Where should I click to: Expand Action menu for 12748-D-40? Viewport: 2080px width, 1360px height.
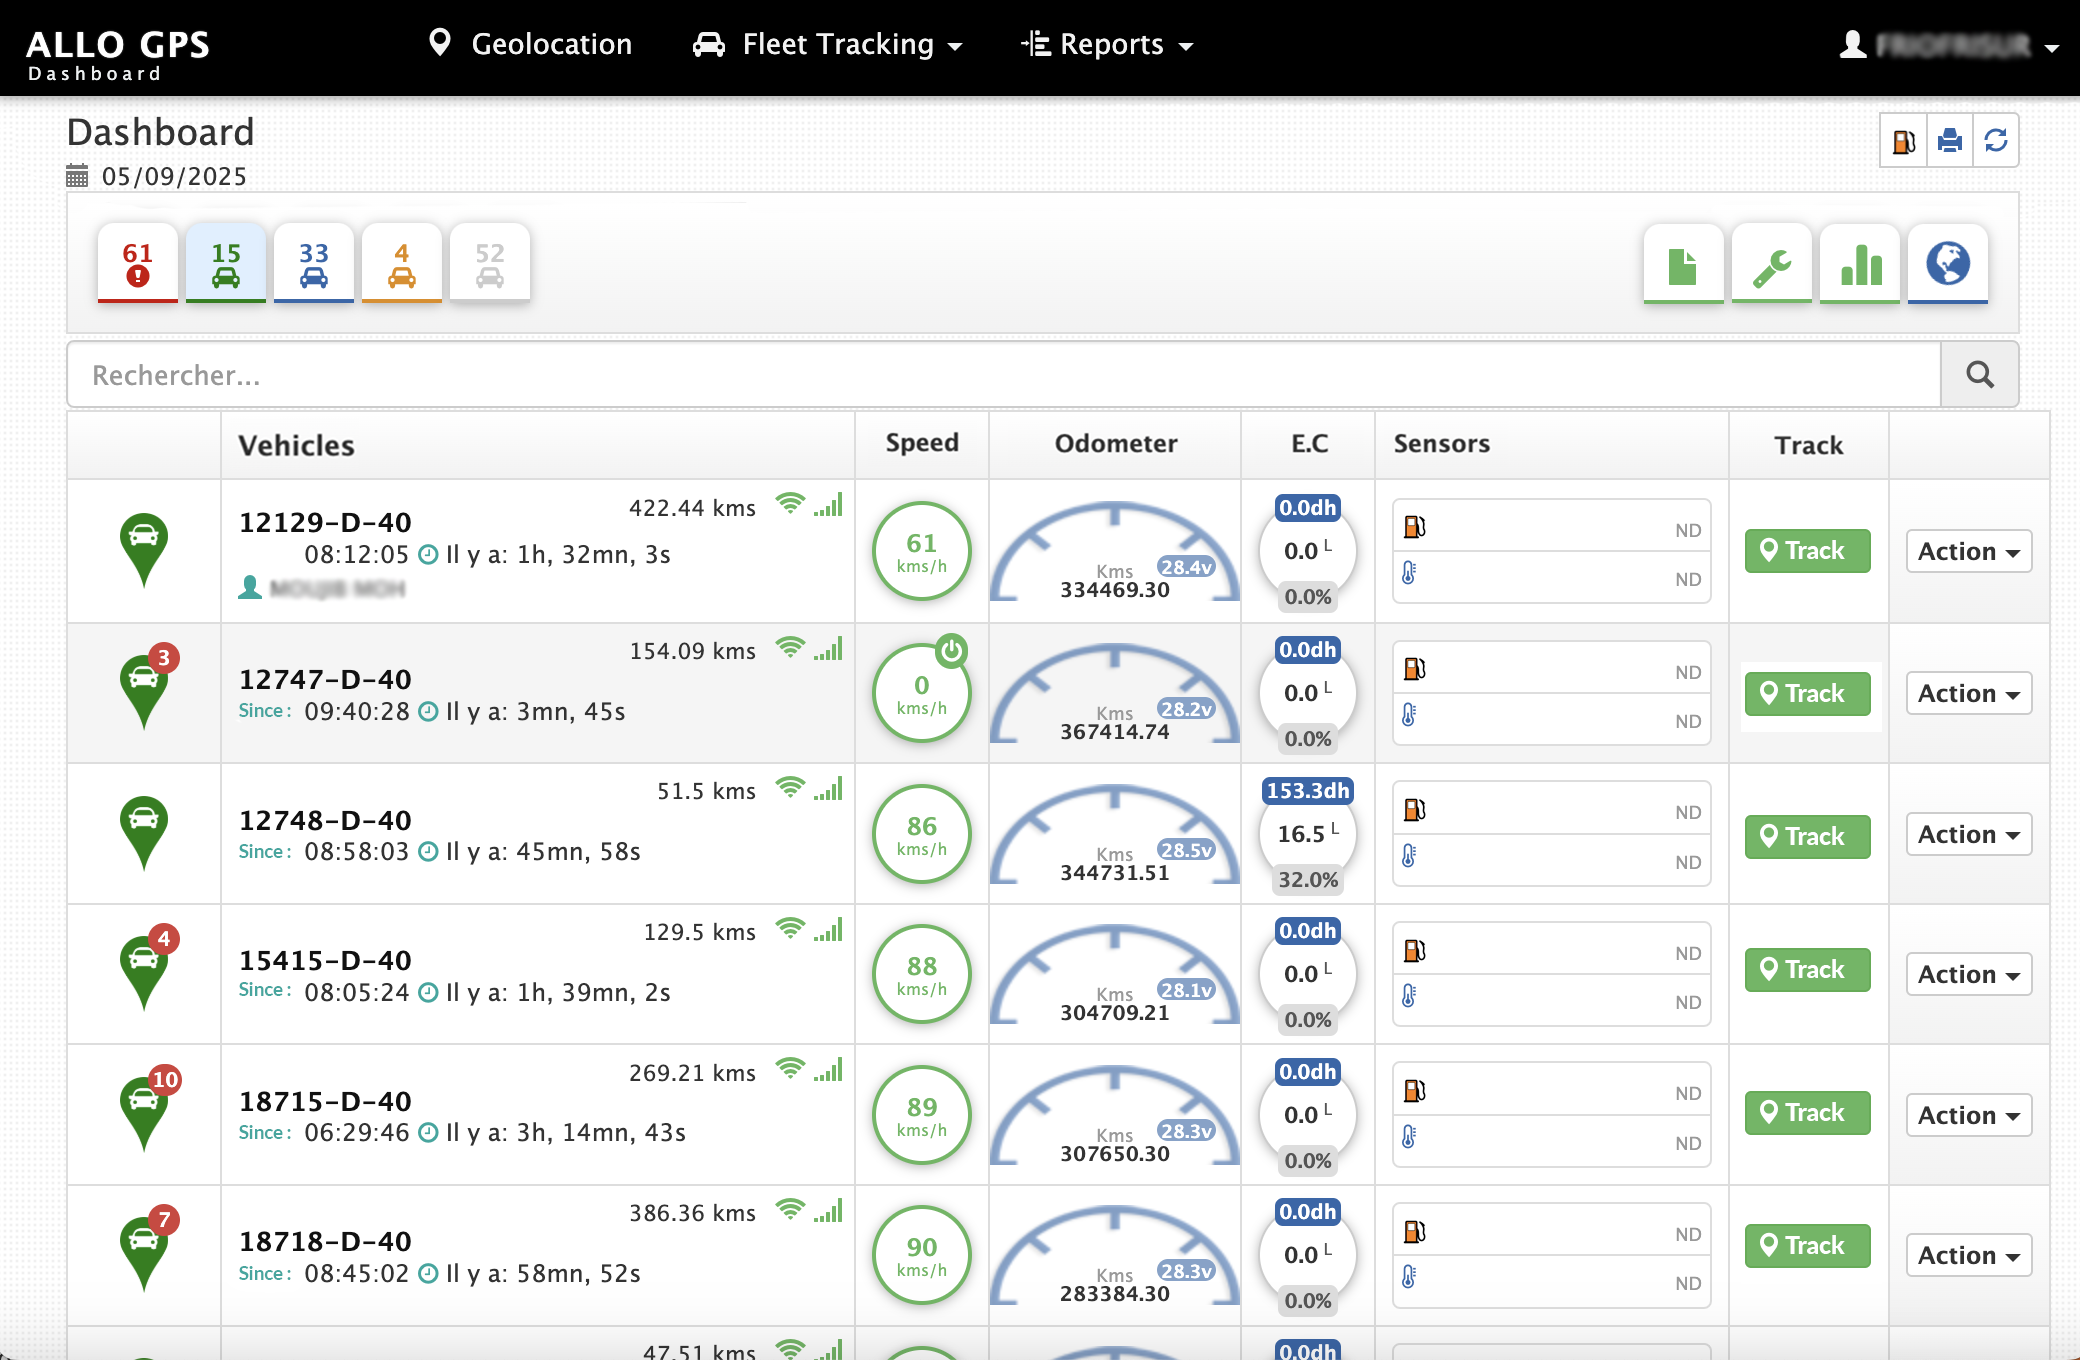click(1968, 834)
